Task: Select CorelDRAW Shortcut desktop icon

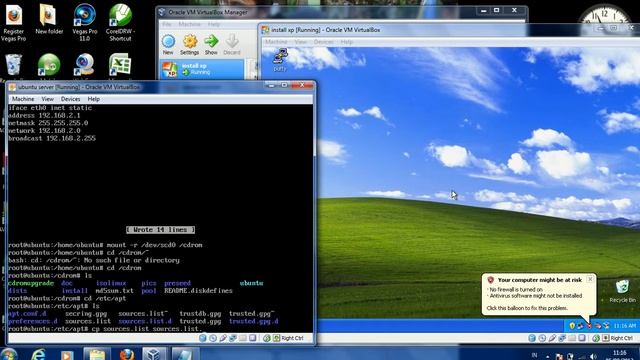Action: click(120, 22)
